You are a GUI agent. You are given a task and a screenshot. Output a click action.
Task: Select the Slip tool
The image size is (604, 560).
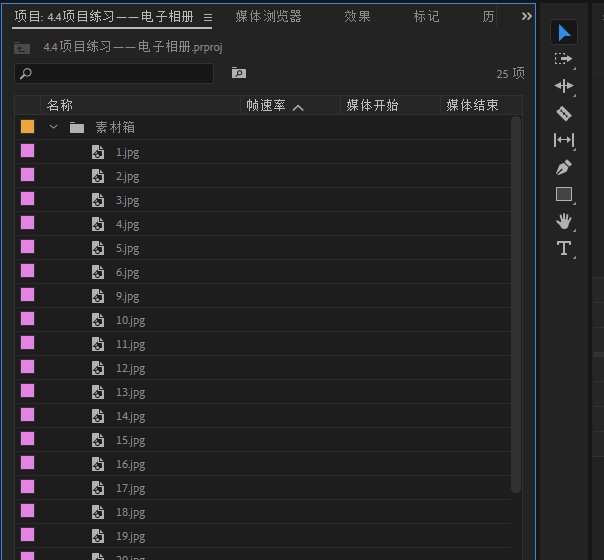564,140
